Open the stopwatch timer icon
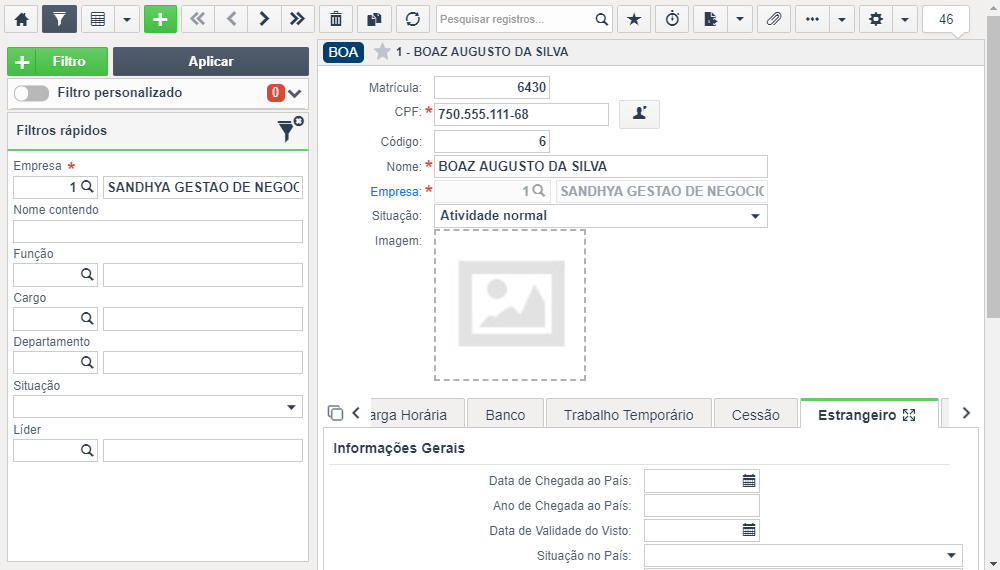Screen dimensions: 1000x570 tap(672, 19)
